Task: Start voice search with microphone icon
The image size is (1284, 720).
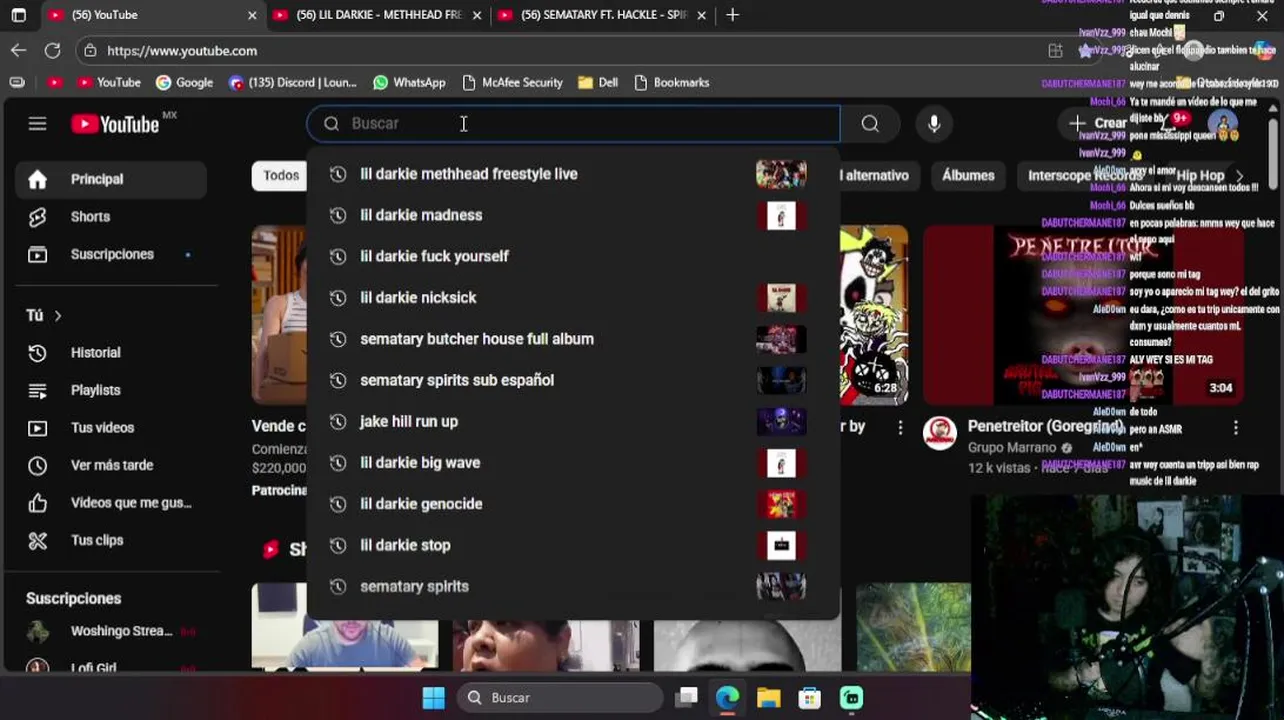Action: click(x=934, y=124)
